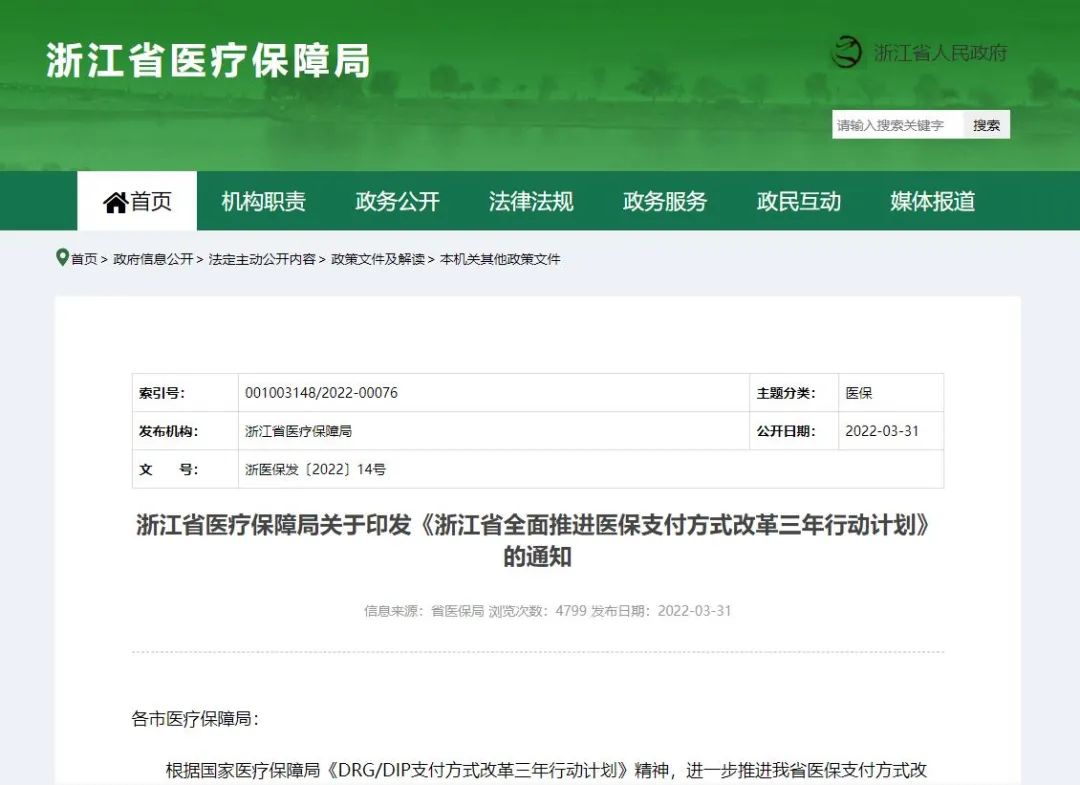Screen dimensions: 1080x785
Task: Click the home icon in navigation bar
Action: point(115,202)
